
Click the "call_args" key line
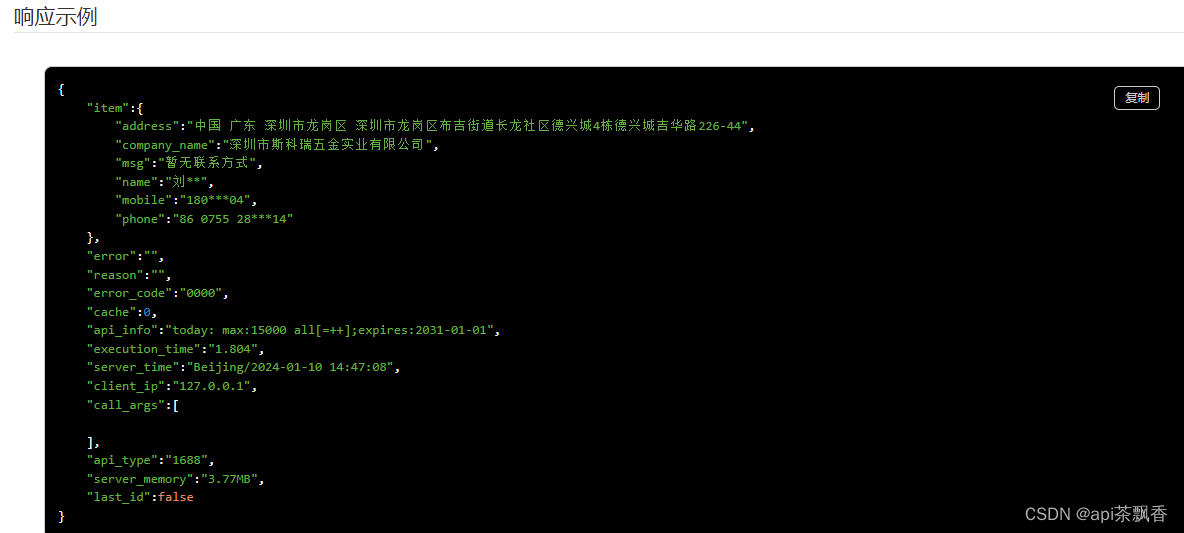(x=132, y=405)
